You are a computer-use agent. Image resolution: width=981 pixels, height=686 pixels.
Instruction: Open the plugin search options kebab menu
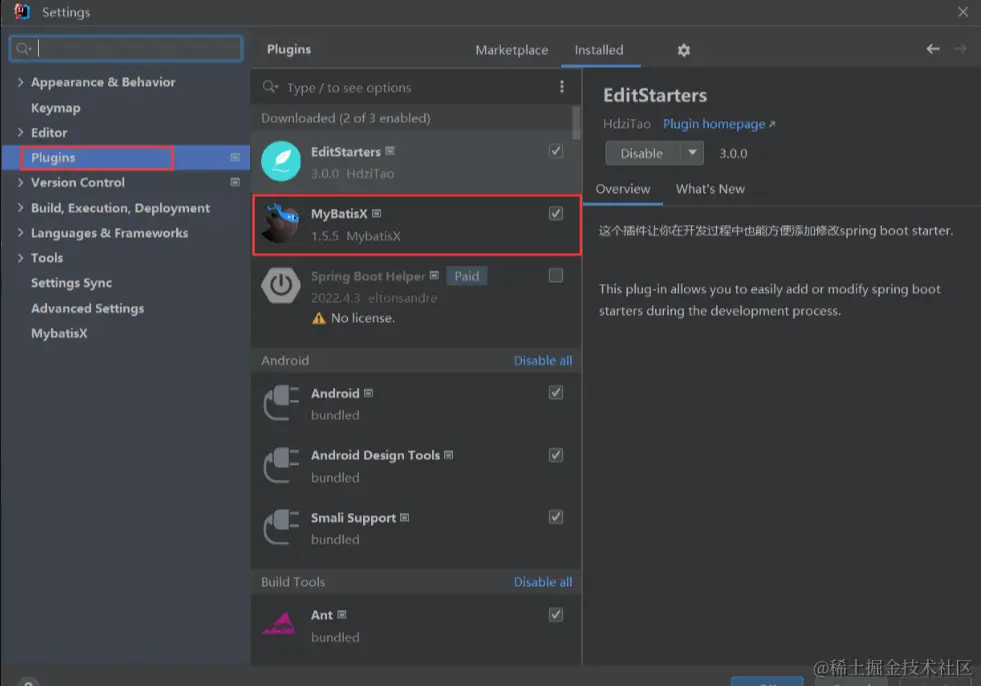(561, 86)
